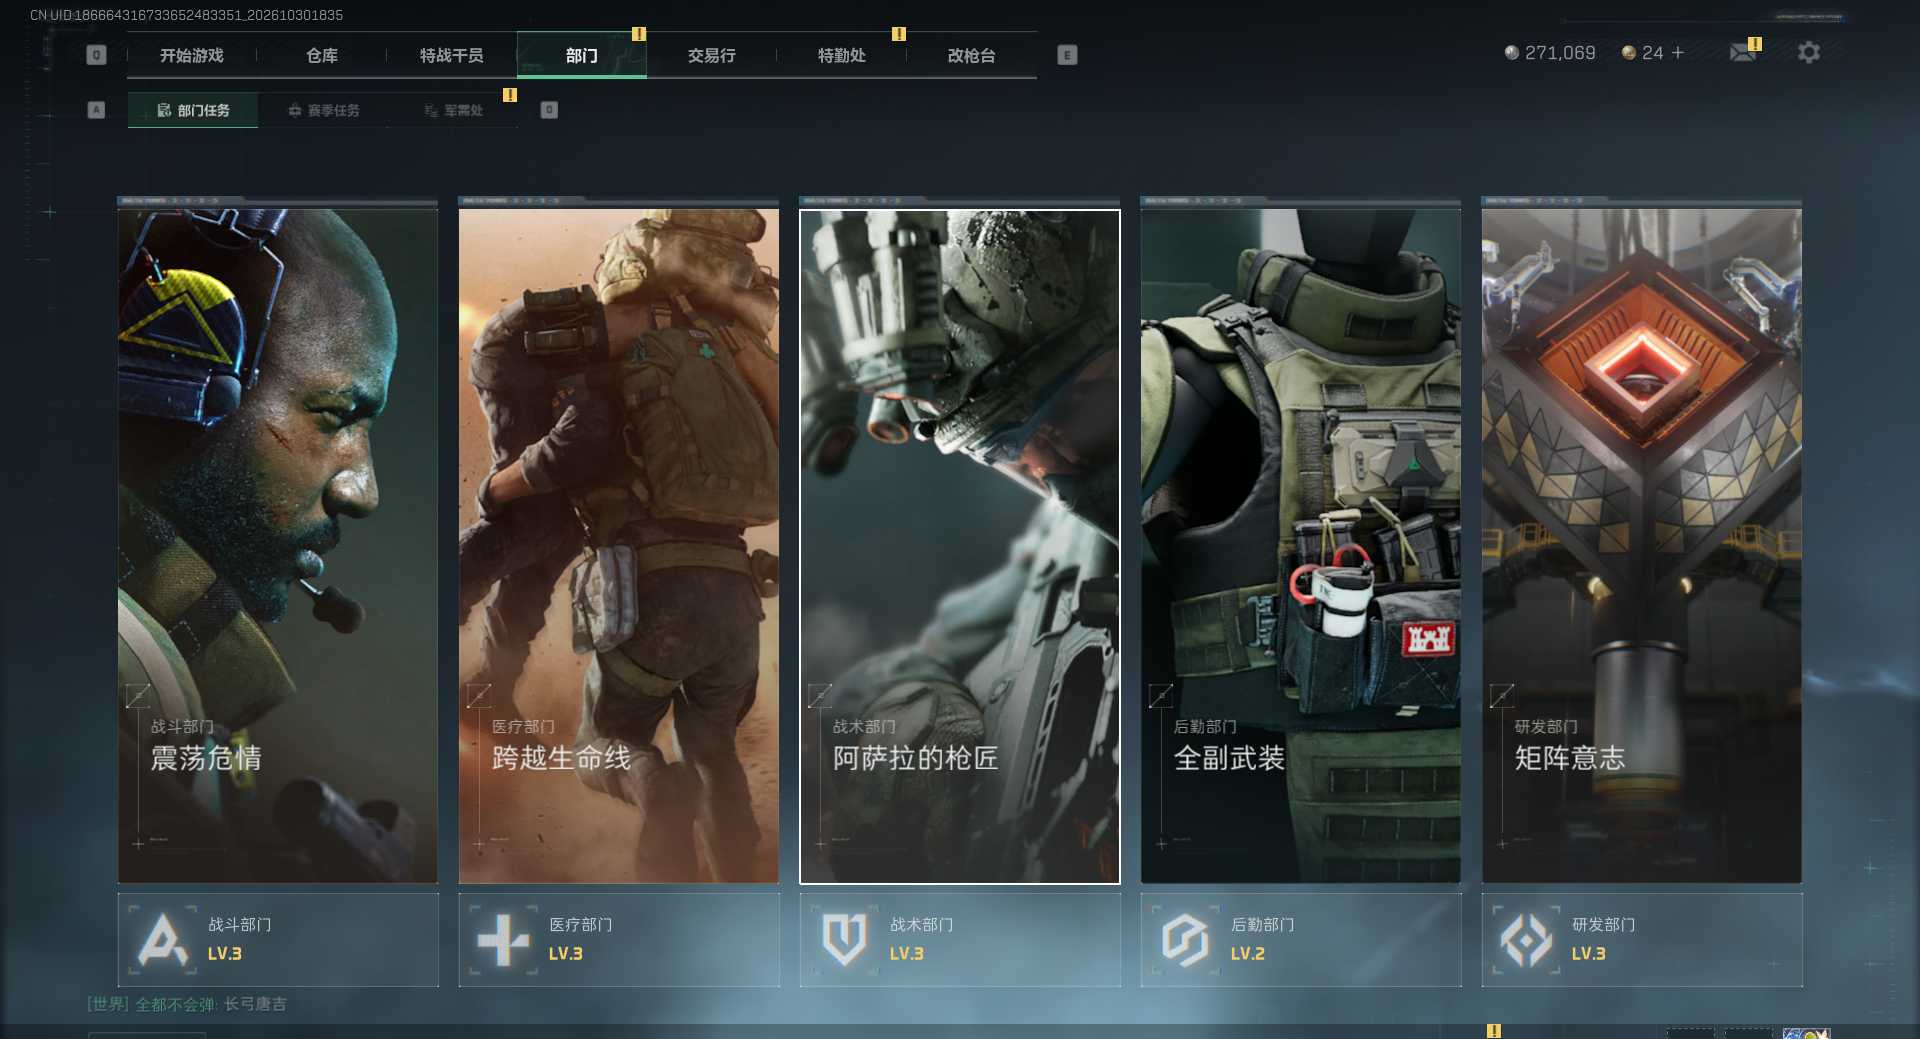Select the 医疗部门 cross emblem icon
Screen dimensions: 1920x1039
503,939
